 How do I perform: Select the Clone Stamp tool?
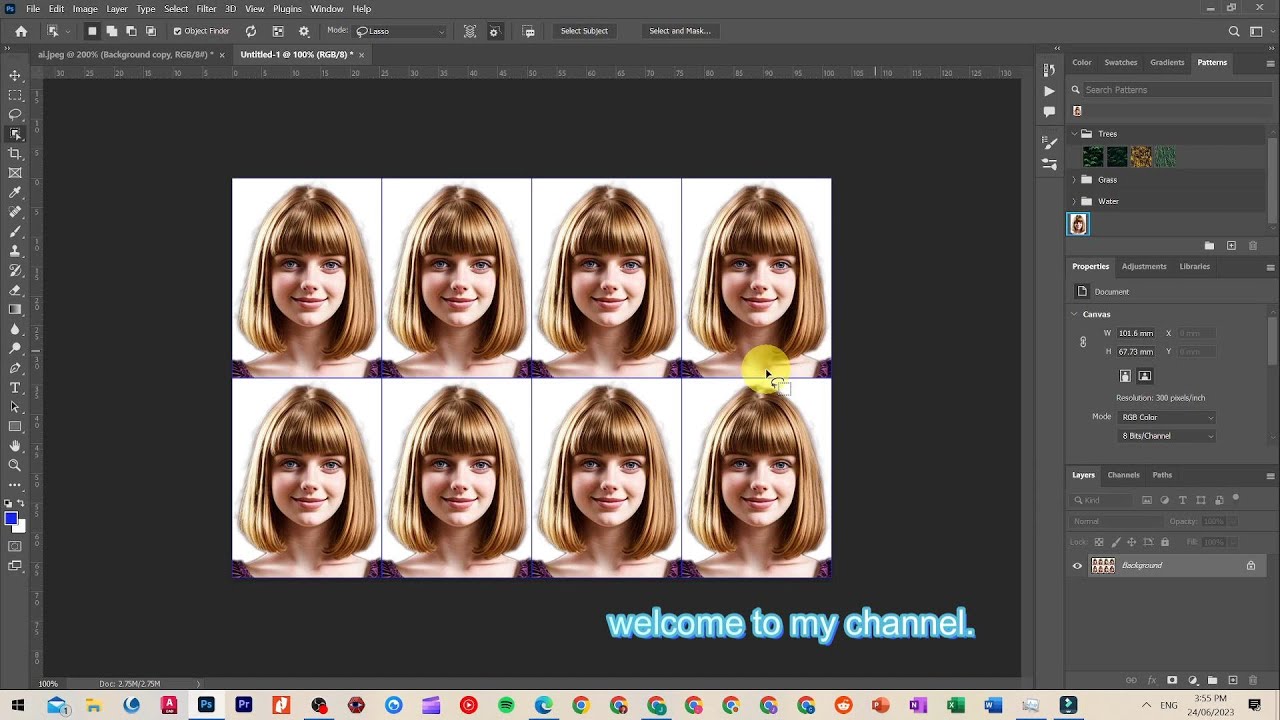(15, 251)
